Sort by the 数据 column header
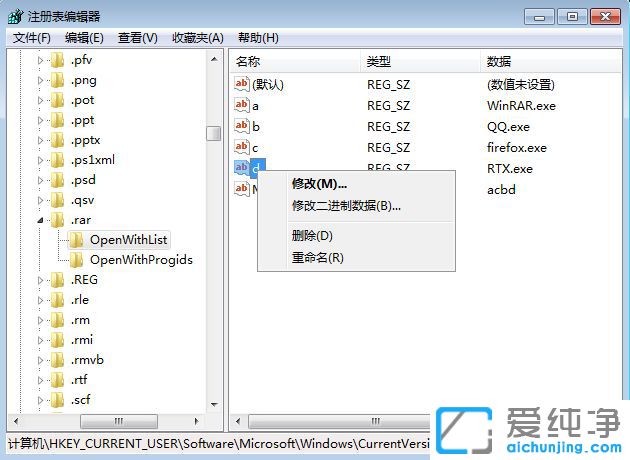 (551, 61)
